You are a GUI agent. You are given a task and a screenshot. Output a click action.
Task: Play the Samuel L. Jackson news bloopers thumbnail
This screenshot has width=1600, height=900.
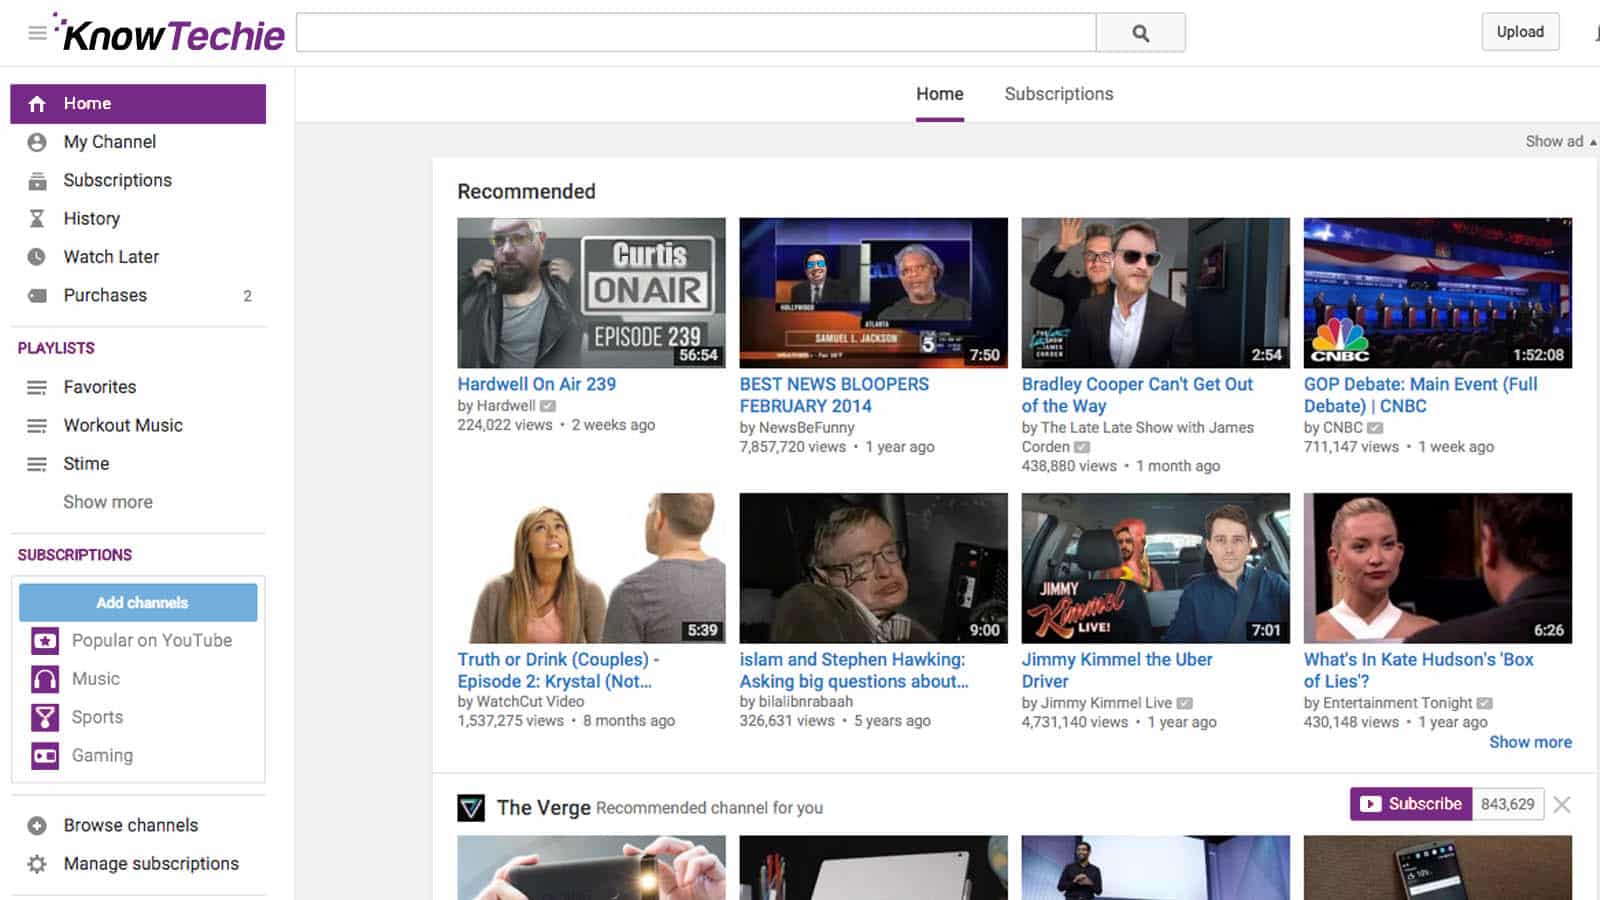click(873, 293)
